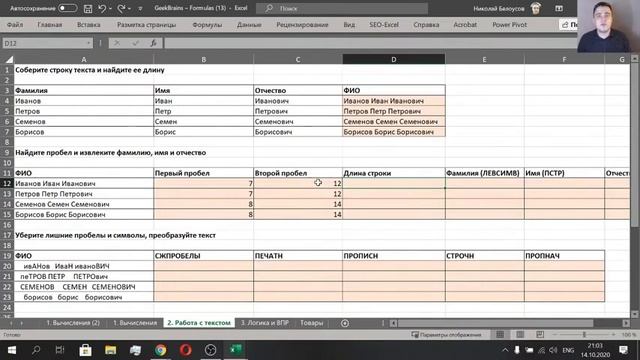Open the Данные ribbon tab
Viewport: 640px width, 360px height.
click(249, 25)
